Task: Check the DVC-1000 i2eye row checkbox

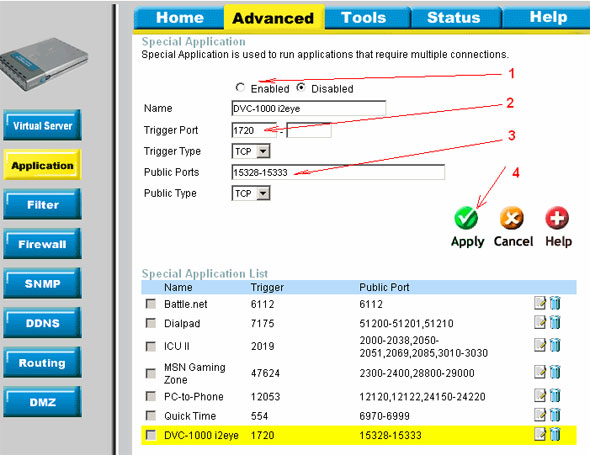Action: (x=151, y=435)
